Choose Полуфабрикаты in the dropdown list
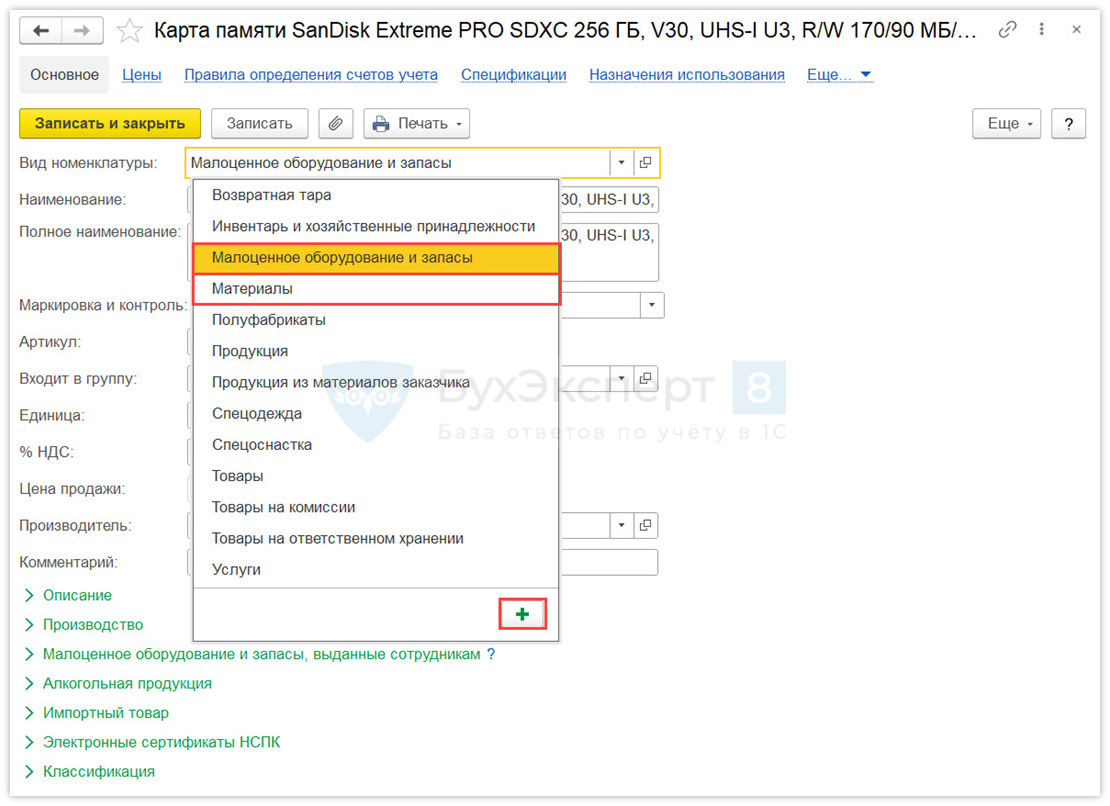 (376, 320)
